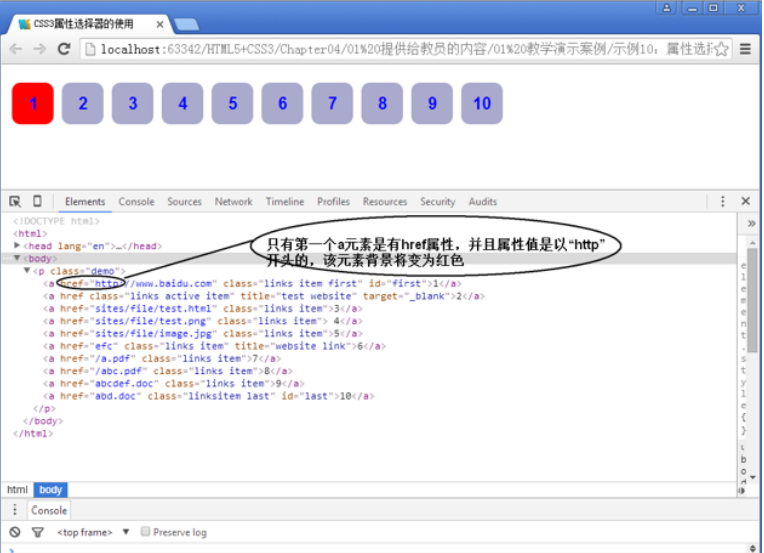The height and width of the screenshot is (553, 764).
Task: Open the Network tab
Action: [x=233, y=202]
